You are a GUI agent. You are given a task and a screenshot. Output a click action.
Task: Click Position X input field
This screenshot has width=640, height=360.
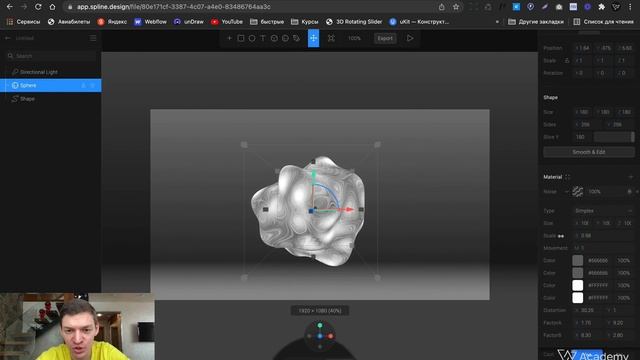(582, 48)
